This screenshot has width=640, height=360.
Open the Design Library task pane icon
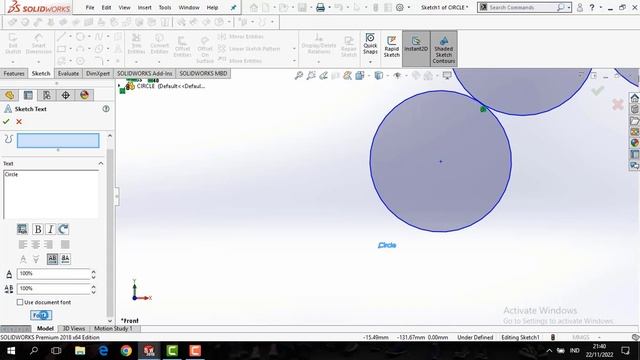[634, 109]
